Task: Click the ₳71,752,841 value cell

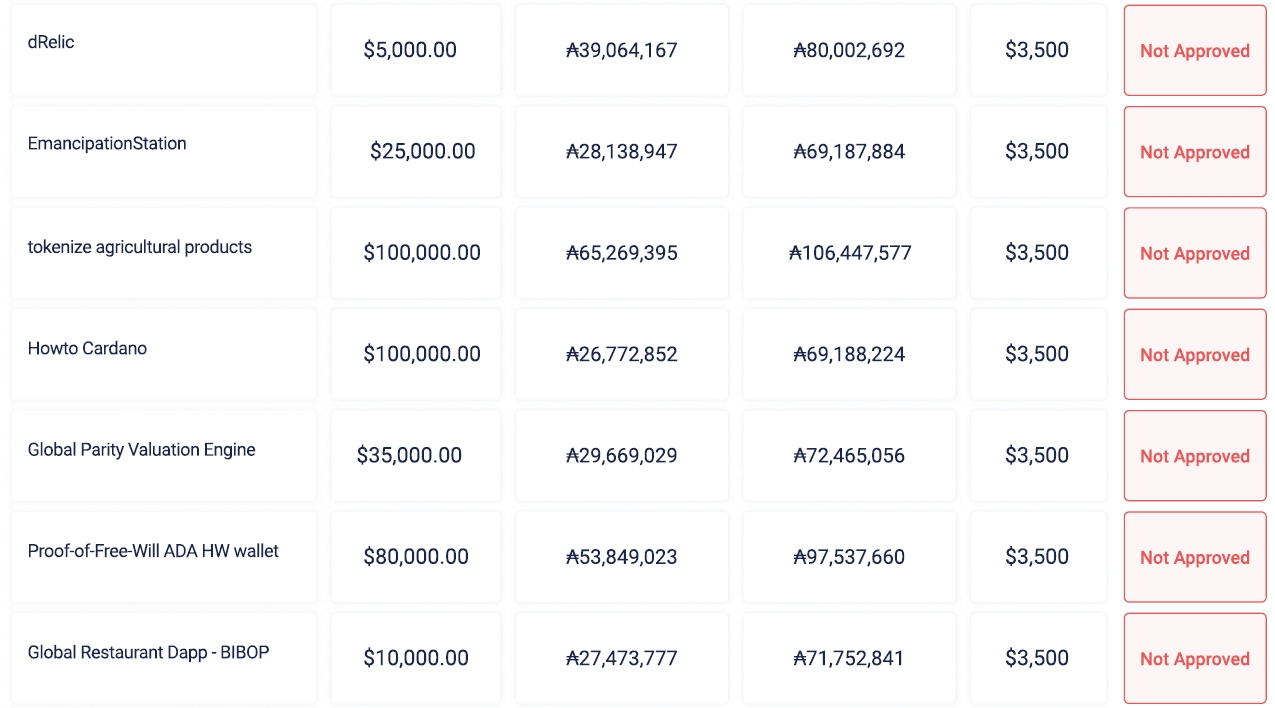Action: pyautogui.click(x=848, y=658)
